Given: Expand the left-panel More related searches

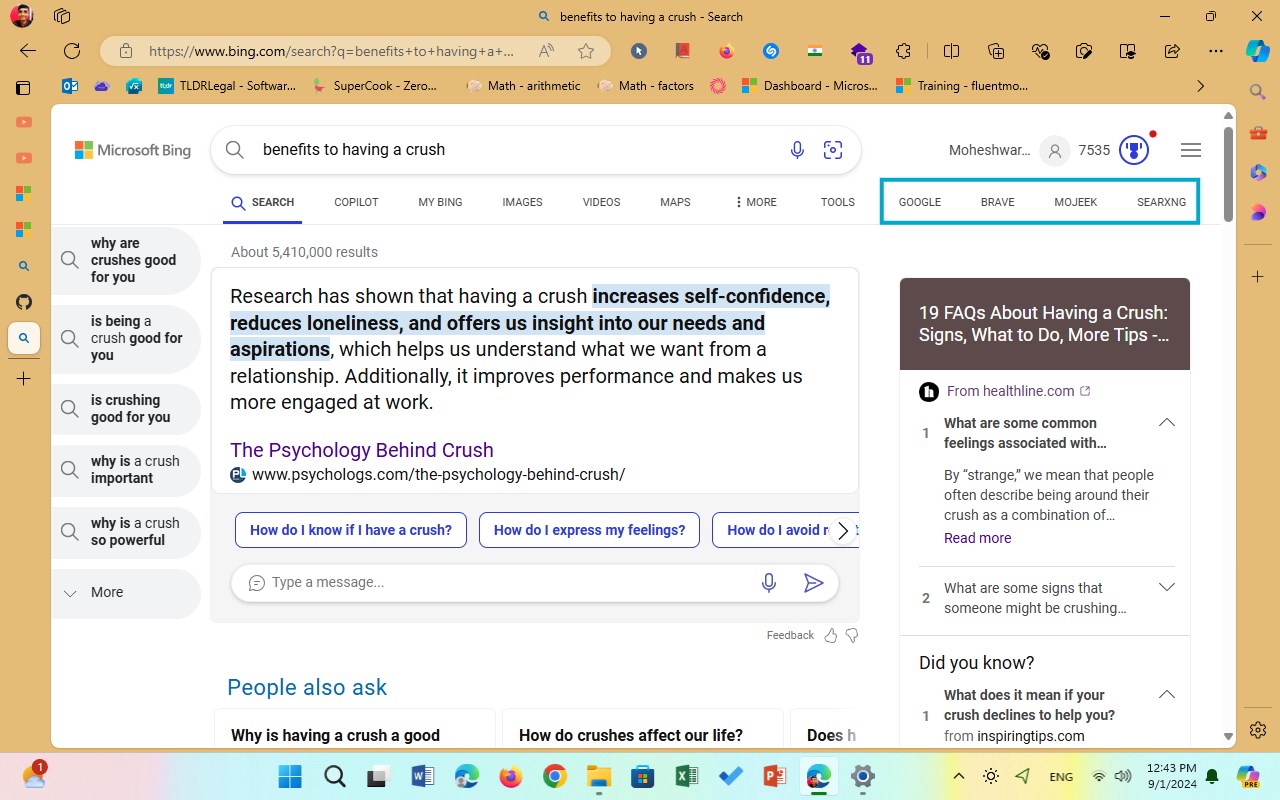Looking at the screenshot, I should click(126, 593).
